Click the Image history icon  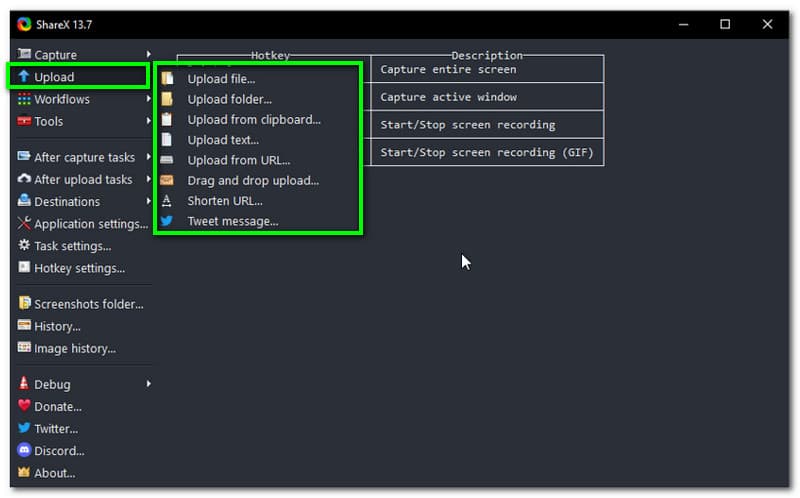pyautogui.click(x=24, y=347)
